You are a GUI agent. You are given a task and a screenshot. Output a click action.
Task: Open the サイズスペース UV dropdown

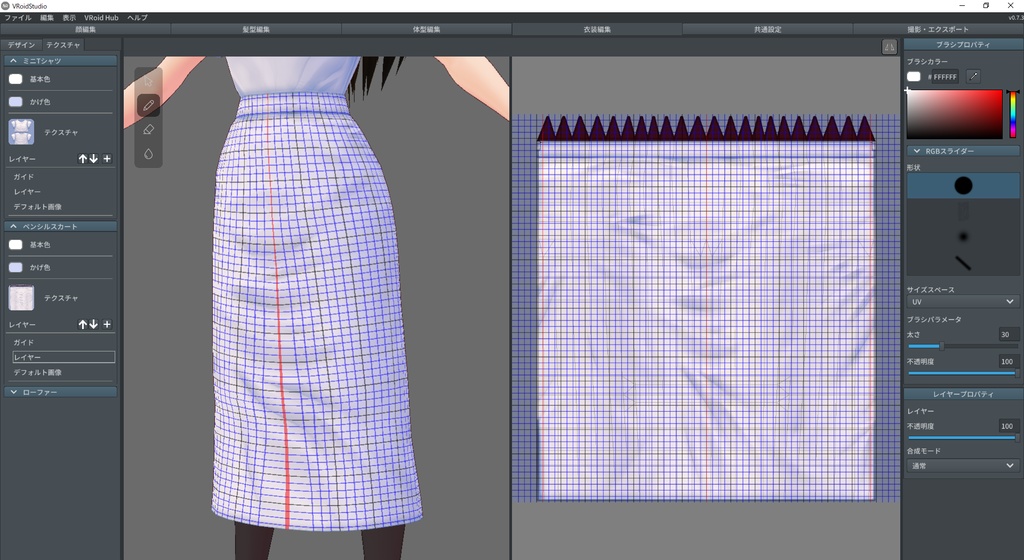tap(963, 302)
